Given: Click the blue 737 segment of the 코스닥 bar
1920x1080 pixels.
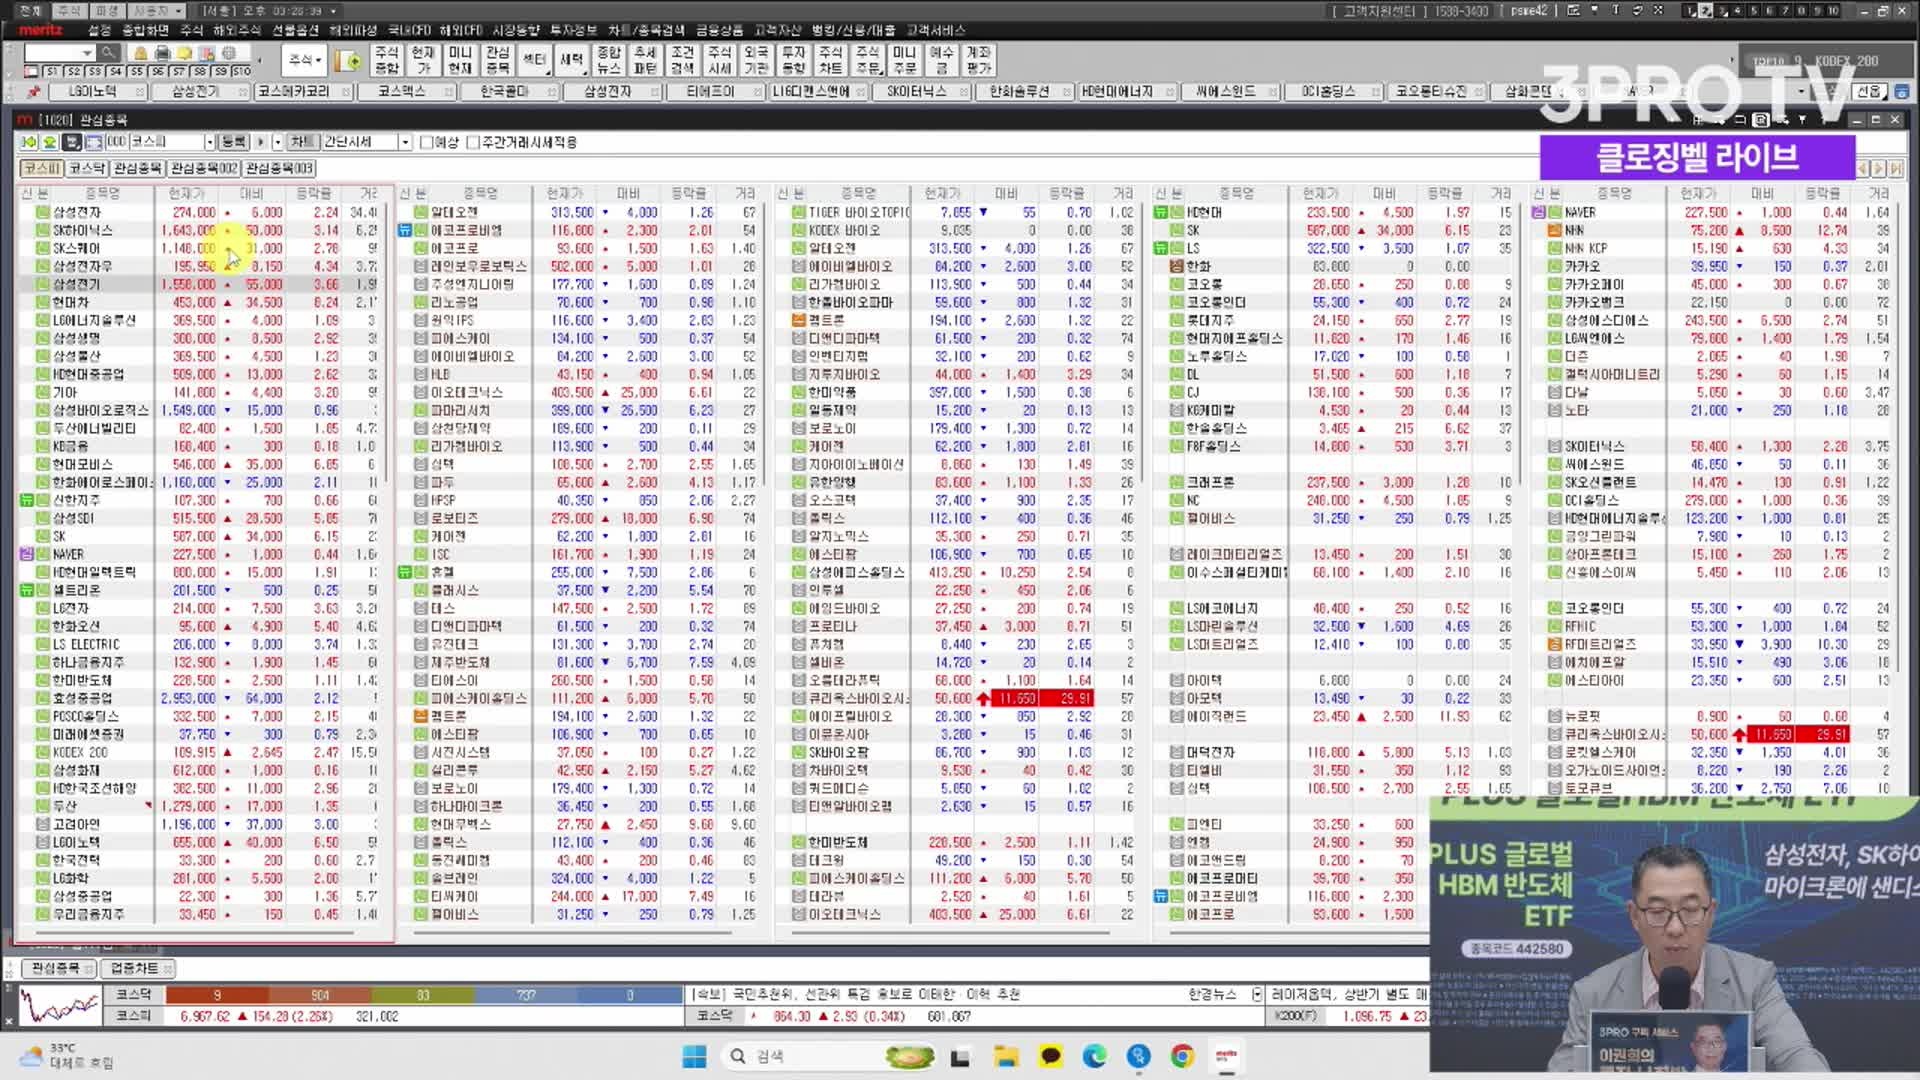Looking at the screenshot, I should pos(526,995).
